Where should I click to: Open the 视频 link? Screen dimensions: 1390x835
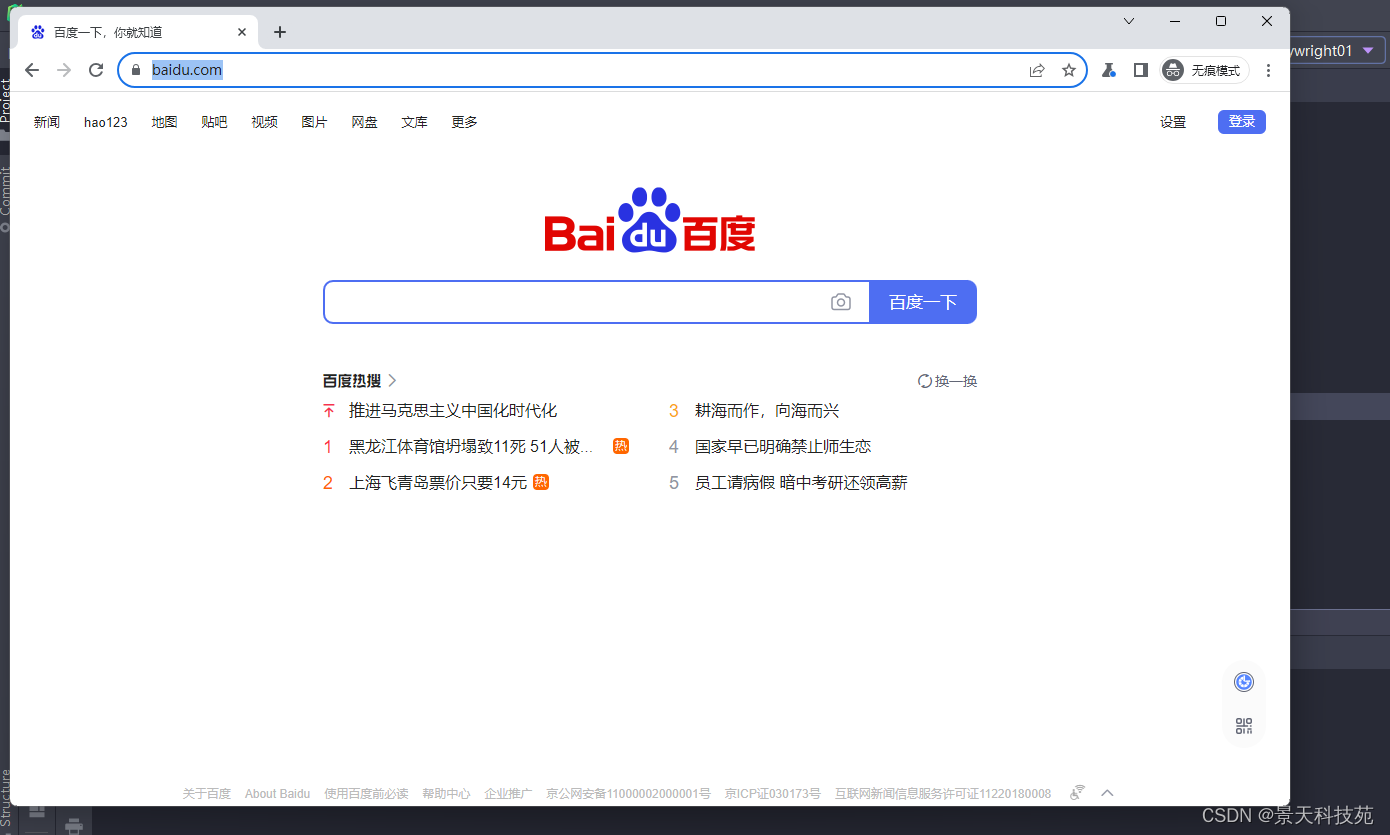tap(265, 122)
